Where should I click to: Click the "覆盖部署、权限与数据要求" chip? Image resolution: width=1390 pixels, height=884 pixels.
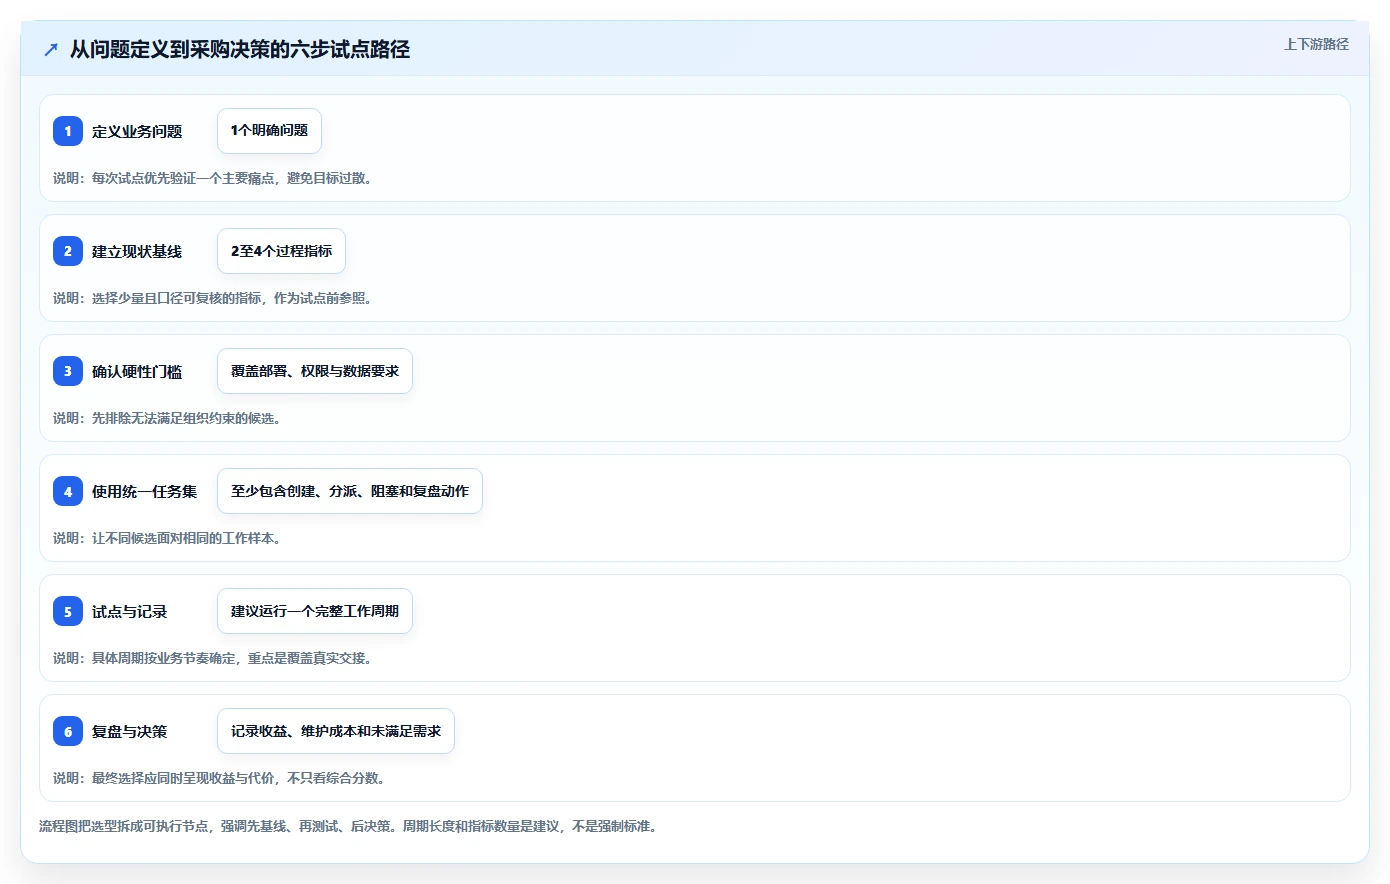315,371
